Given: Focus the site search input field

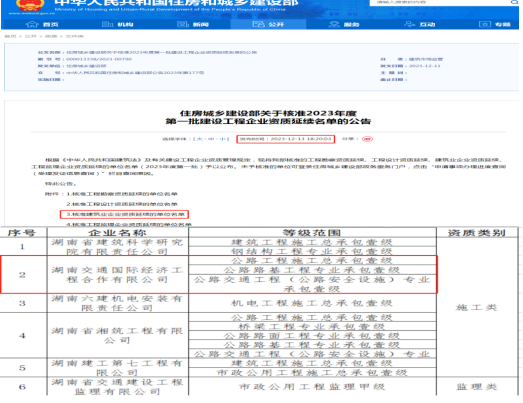Looking at the screenshot, I should tap(440, 2).
